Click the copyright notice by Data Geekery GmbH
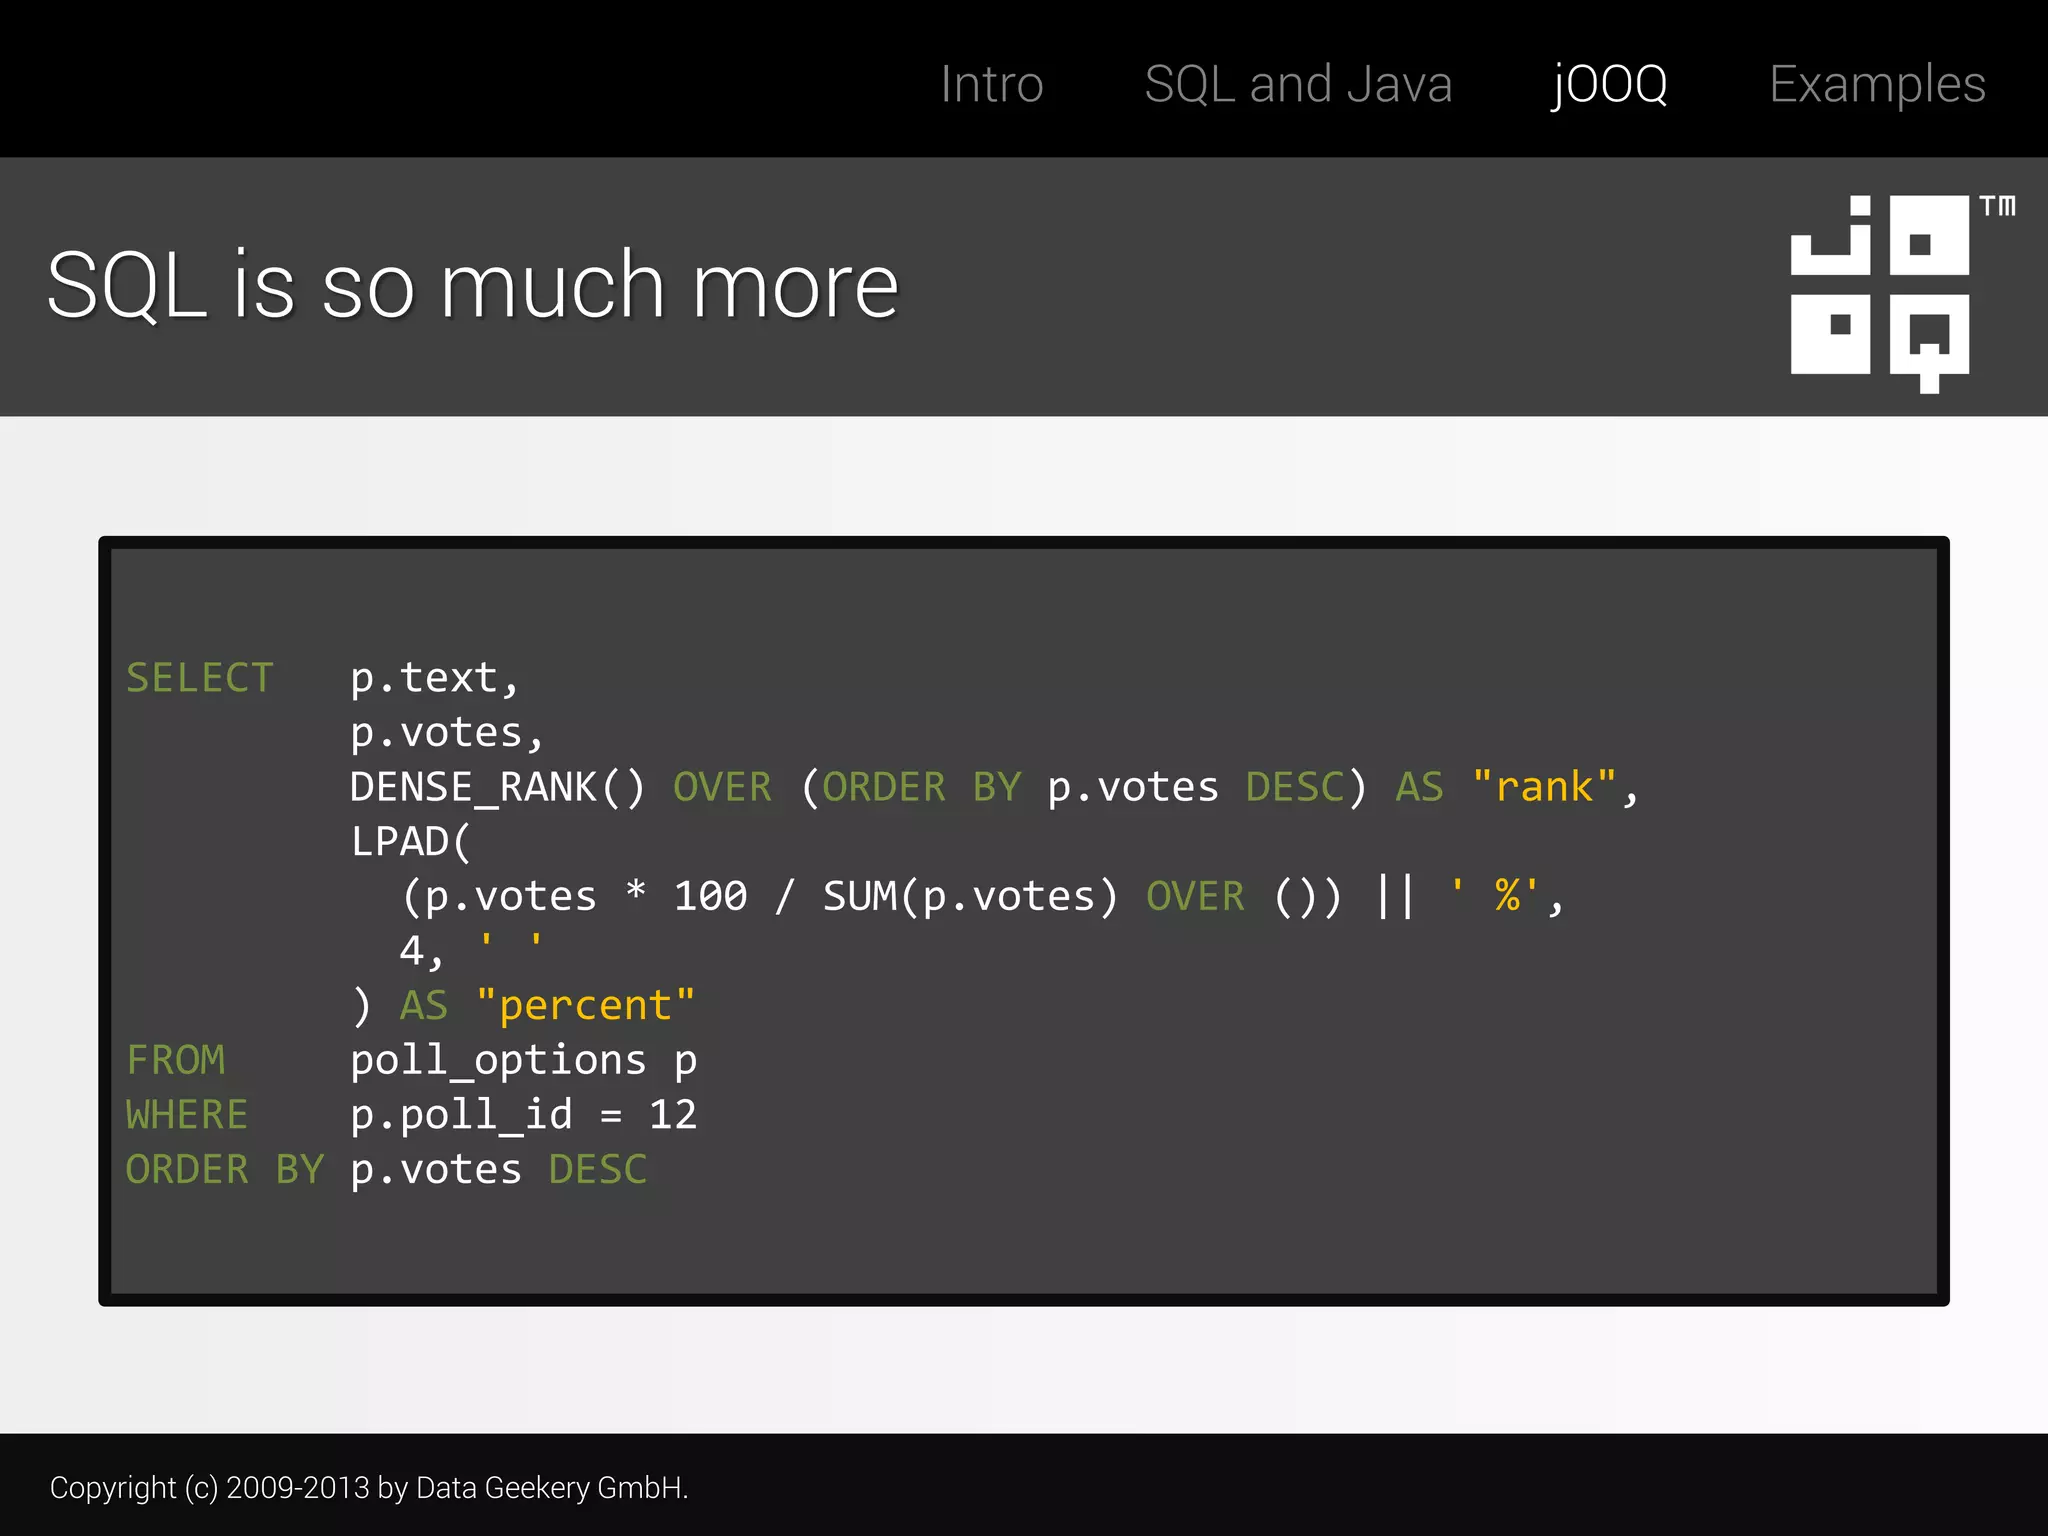The image size is (2048, 1536). click(369, 1488)
